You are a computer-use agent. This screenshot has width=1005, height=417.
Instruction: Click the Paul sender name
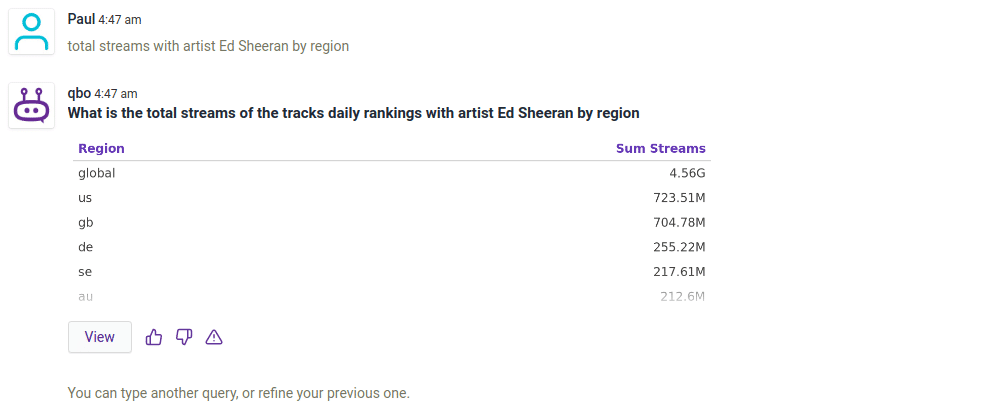click(x=81, y=19)
